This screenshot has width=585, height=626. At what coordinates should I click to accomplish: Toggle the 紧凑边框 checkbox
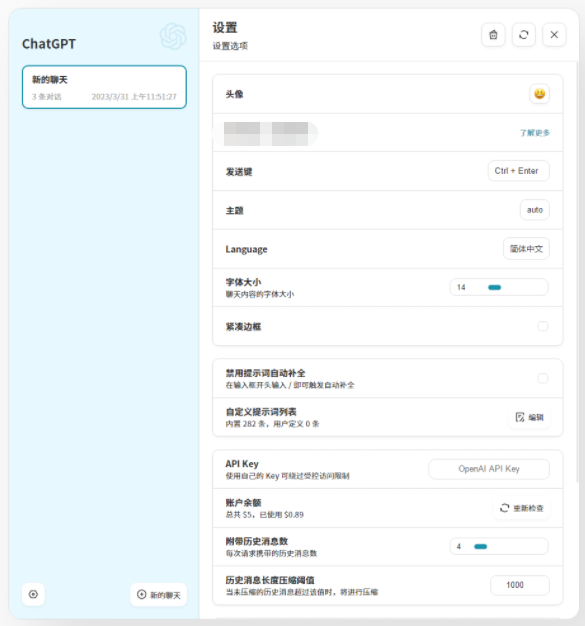543,326
